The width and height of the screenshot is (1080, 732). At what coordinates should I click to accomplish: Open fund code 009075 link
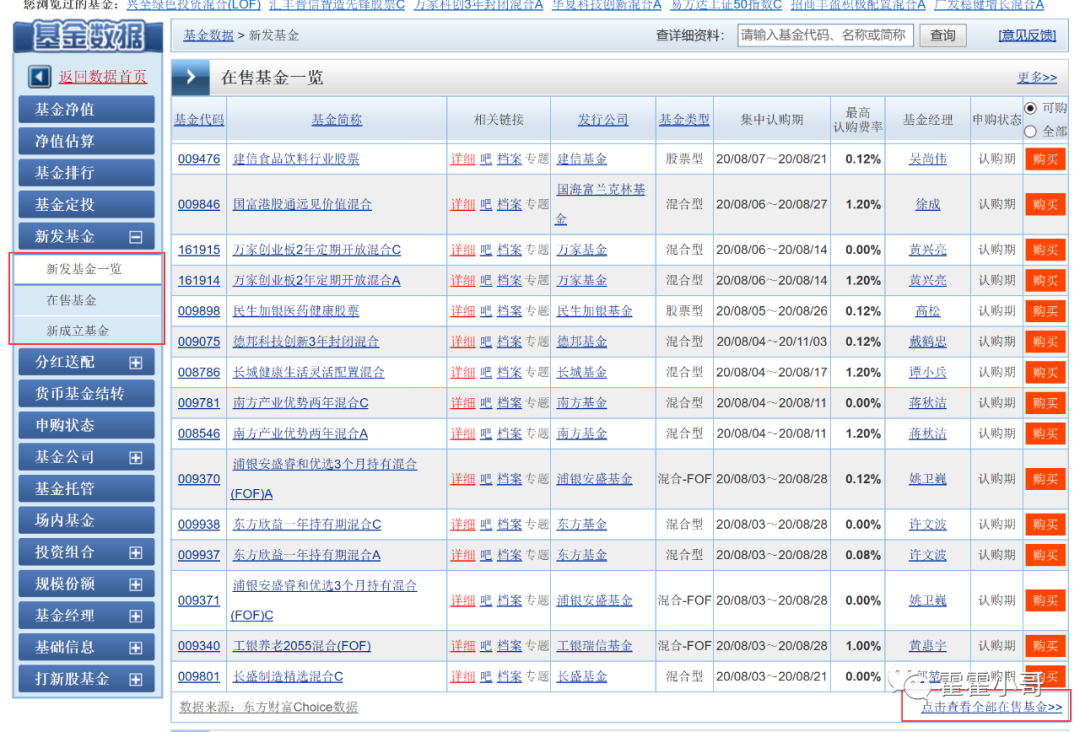click(x=199, y=342)
